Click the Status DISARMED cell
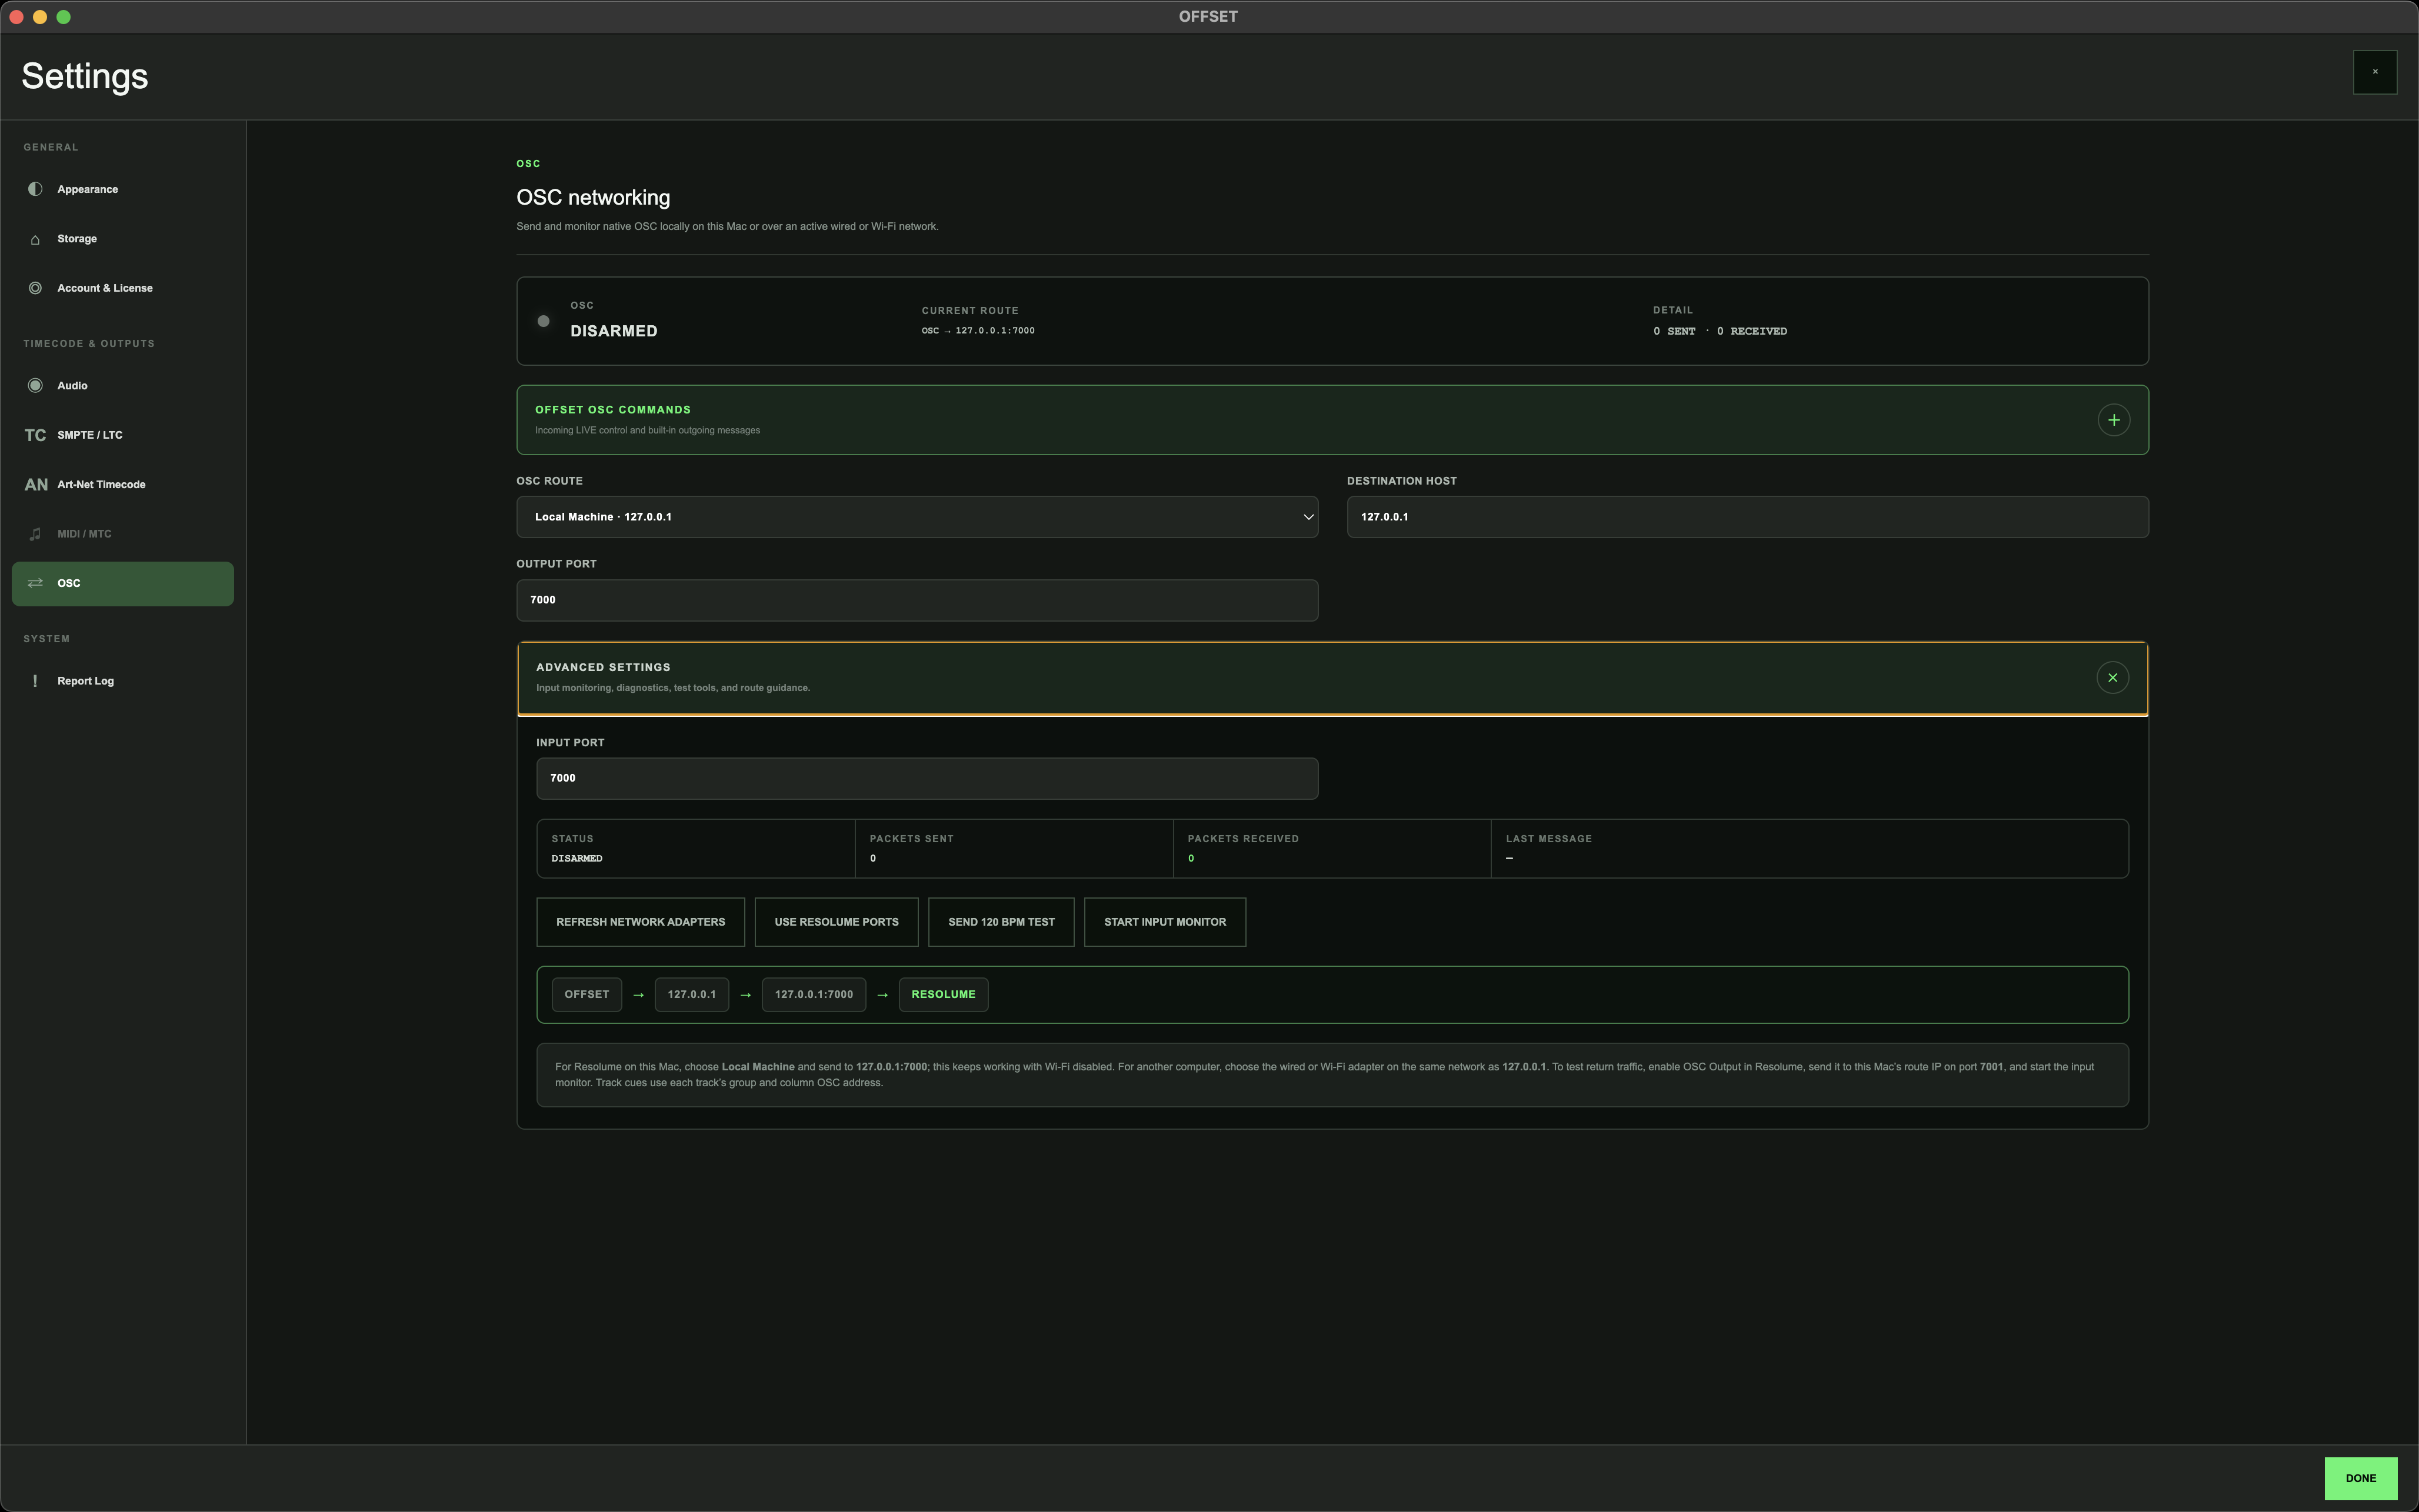The width and height of the screenshot is (2419, 1512). [x=696, y=849]
